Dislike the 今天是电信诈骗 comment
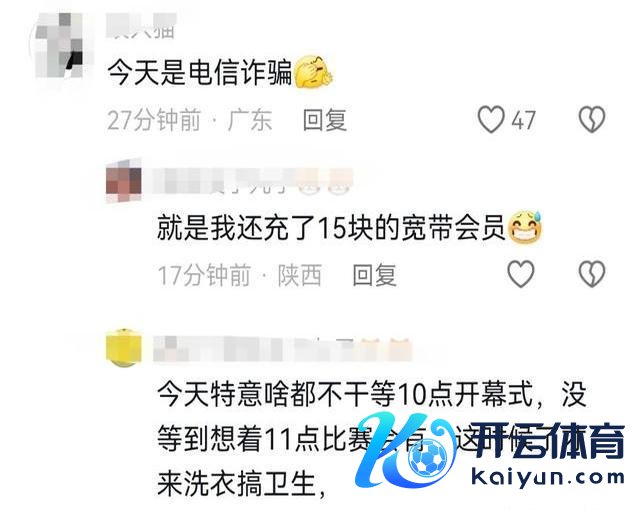Image resolution: width=640 pixels, height=510 pixels. pos(592,119)
